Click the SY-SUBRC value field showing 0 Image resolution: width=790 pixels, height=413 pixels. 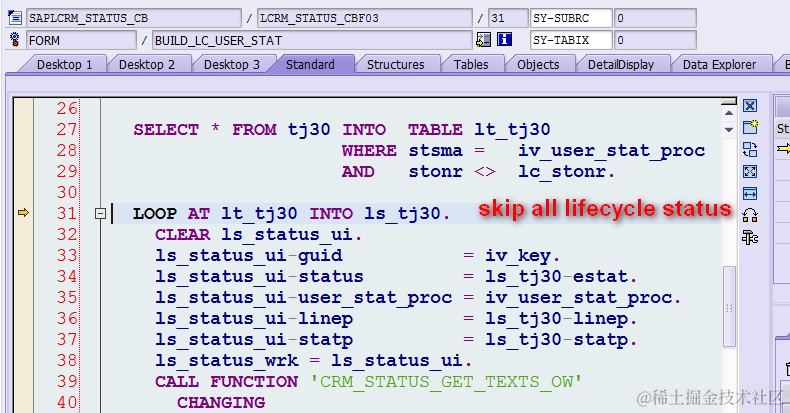655,18
